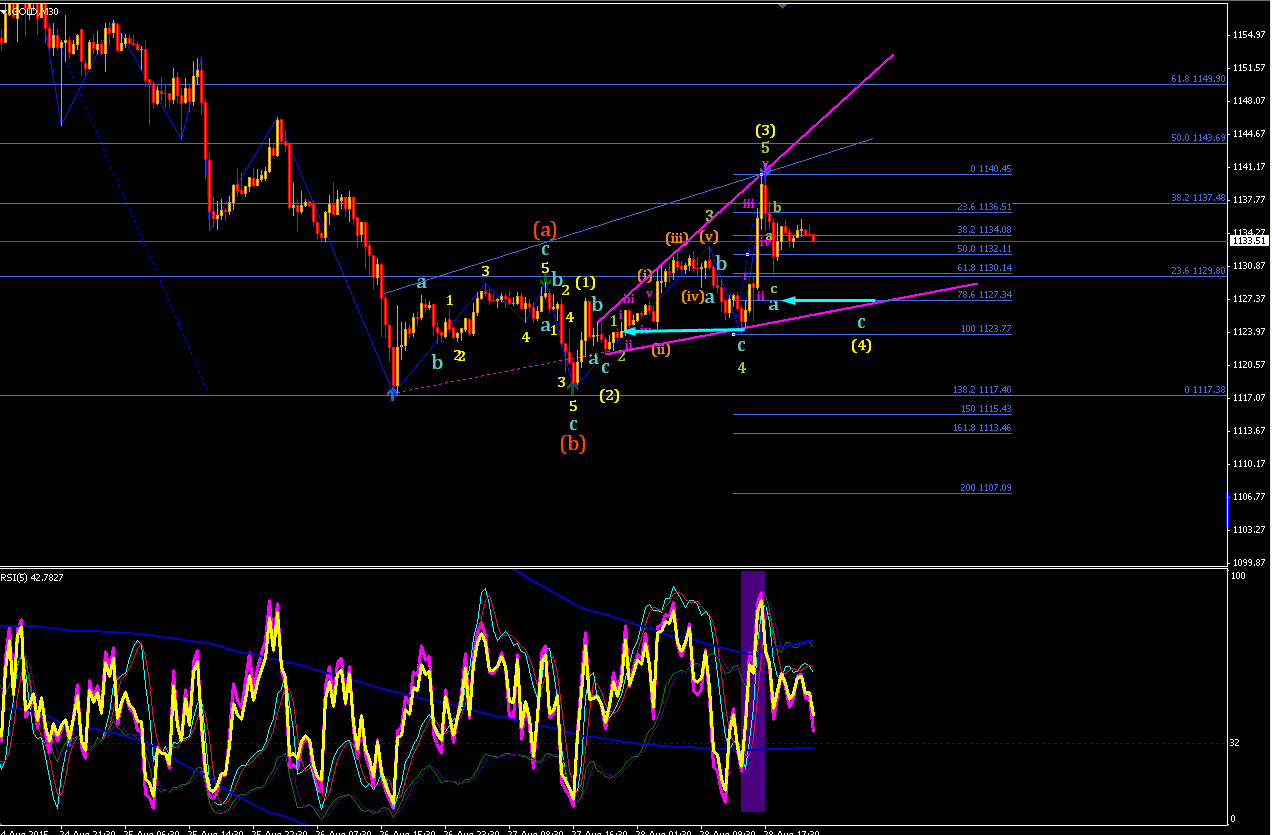Select the purple highlighted rectangle in the RSI pane
1272x835 pixels.
pos(753,691)
